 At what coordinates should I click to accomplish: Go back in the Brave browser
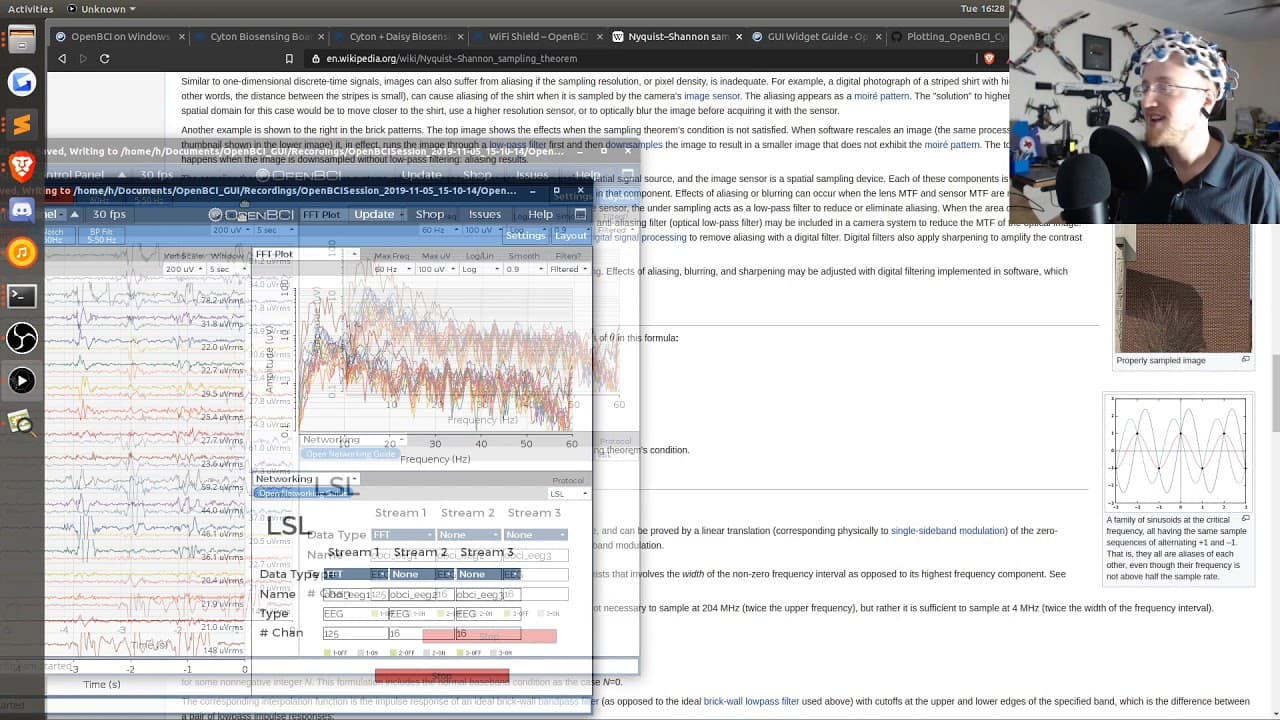62,59
